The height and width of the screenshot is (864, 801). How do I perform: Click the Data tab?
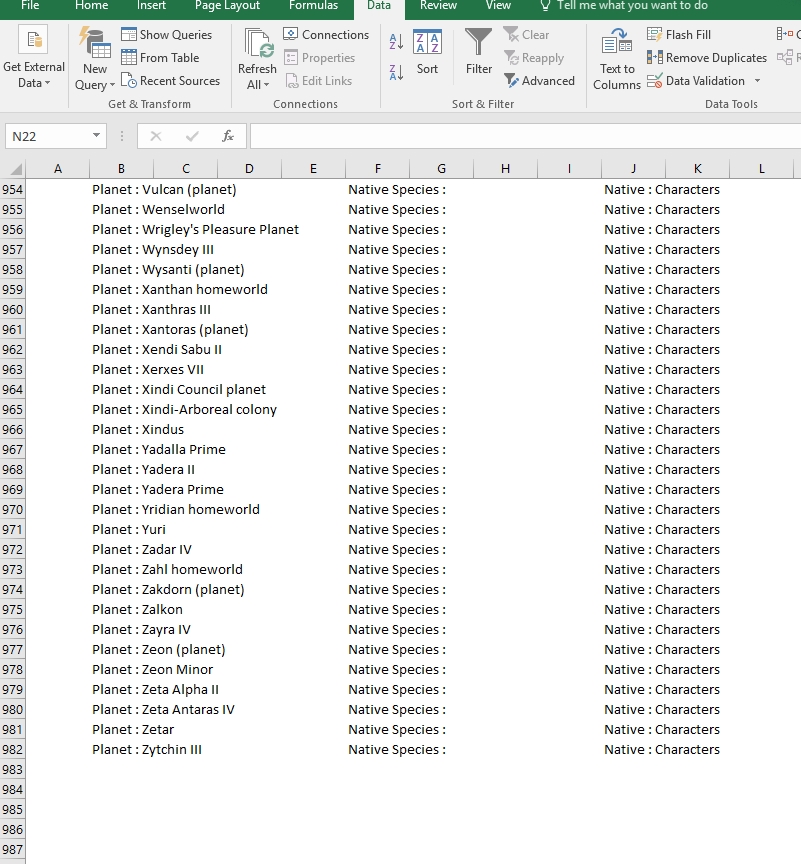coord(379,6)
